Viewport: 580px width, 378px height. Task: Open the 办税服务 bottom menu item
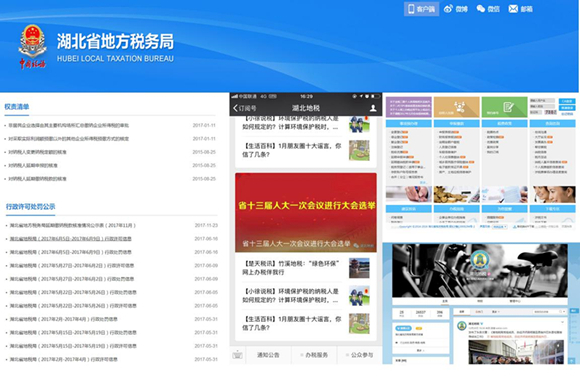coord(314,355)
